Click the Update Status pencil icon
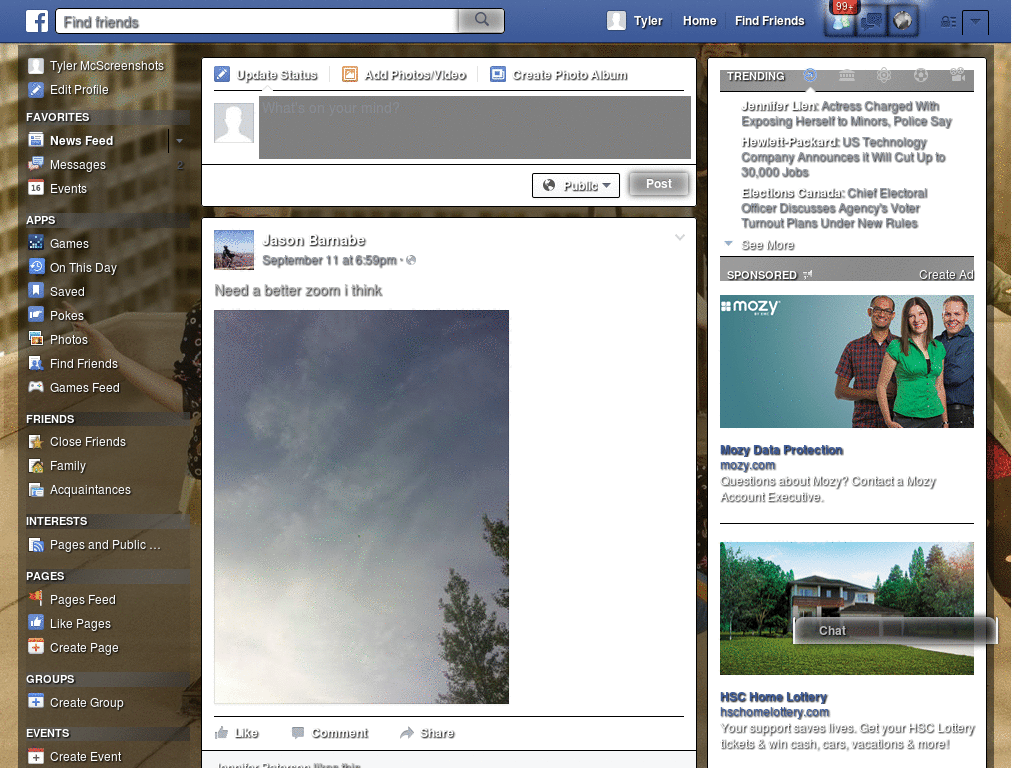 (222, 74)
